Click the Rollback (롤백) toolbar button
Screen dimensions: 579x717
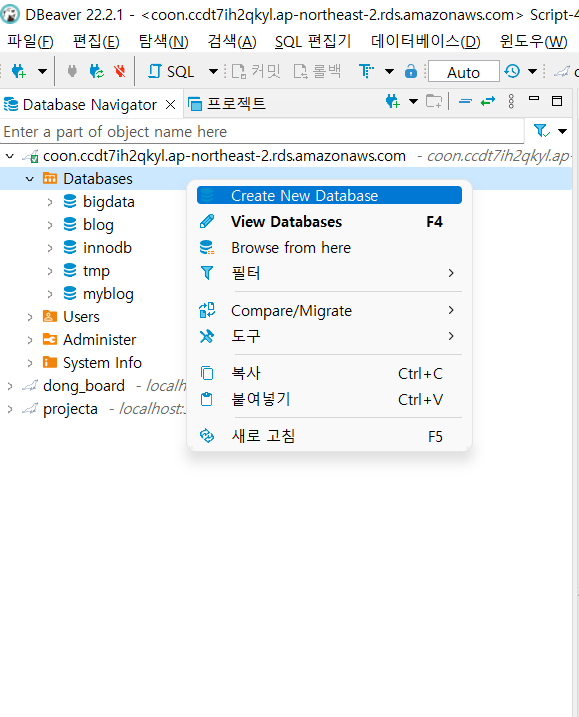[317, 71]
